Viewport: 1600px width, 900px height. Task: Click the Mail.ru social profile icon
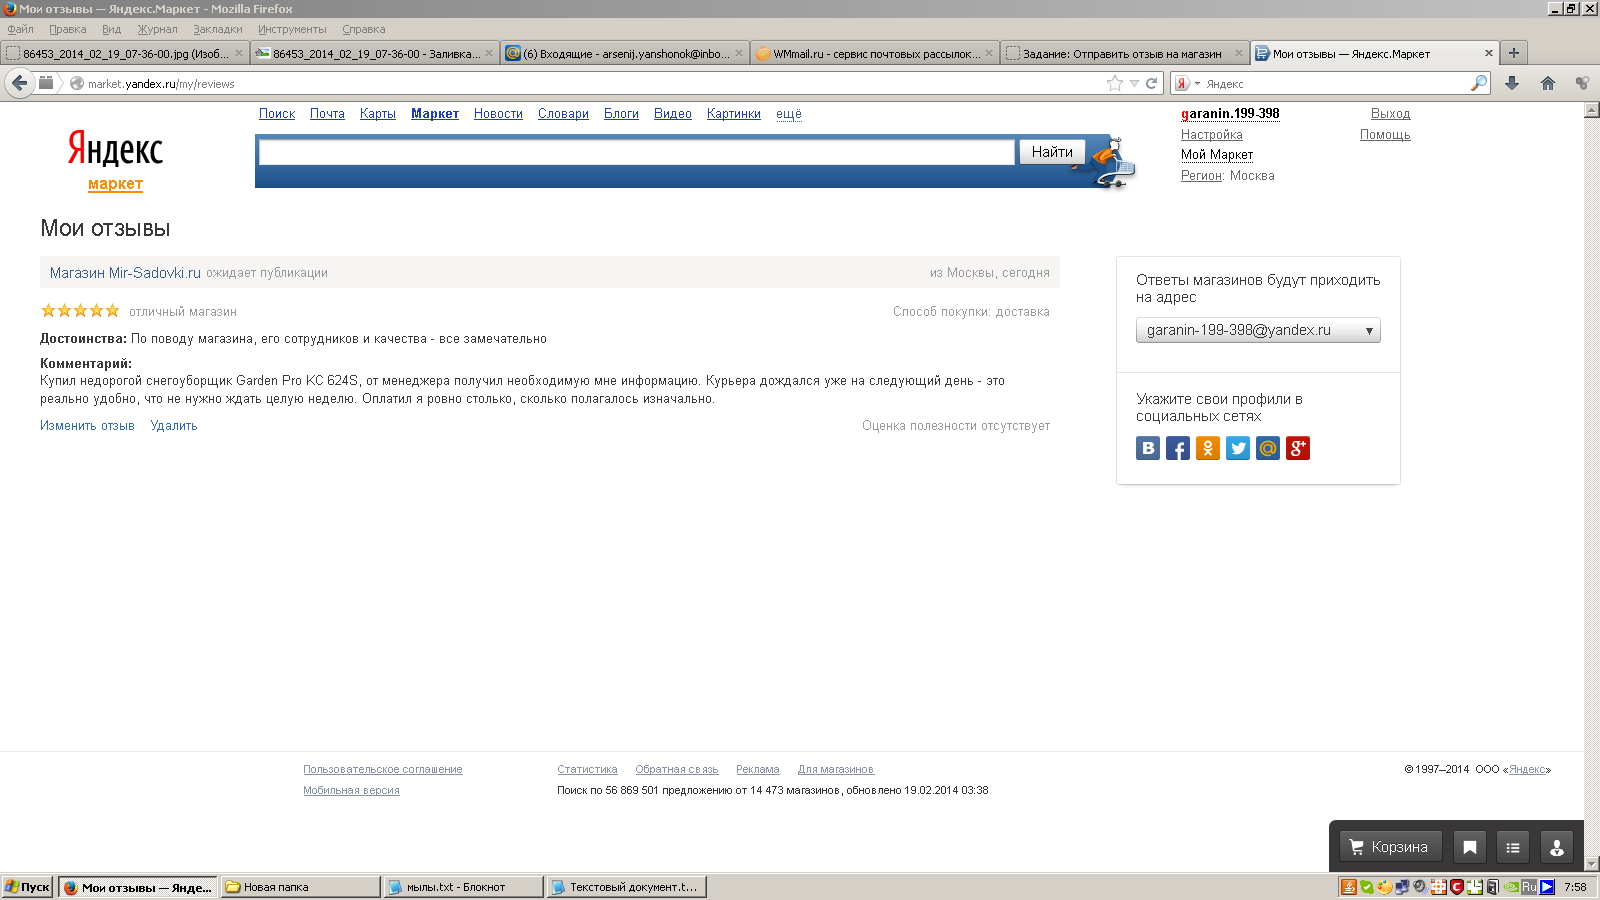click(1268, 448)
